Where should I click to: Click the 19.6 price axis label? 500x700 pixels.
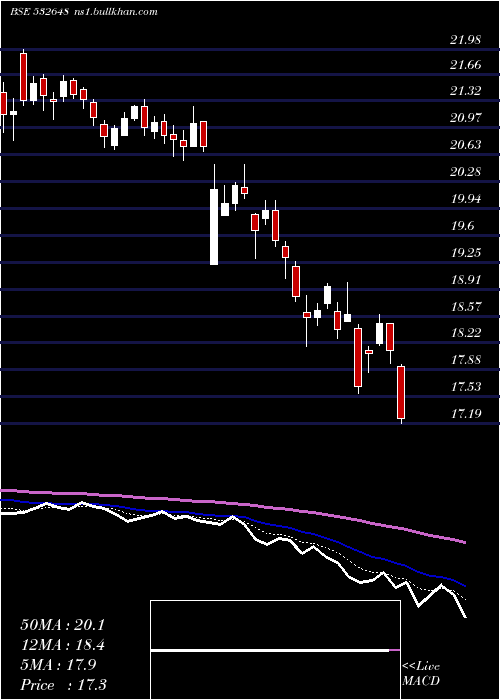point(462,226)
